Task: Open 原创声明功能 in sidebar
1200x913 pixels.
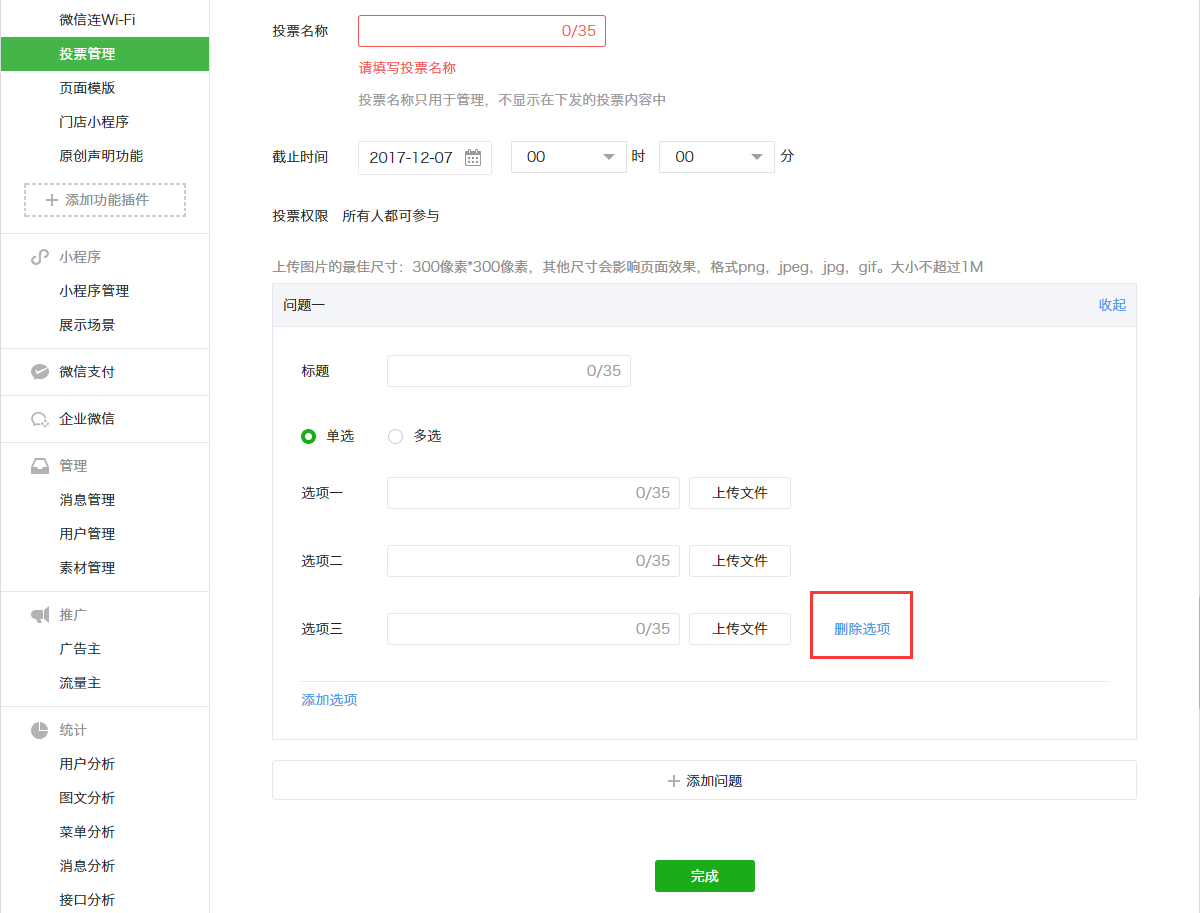Action: (101, 156)
